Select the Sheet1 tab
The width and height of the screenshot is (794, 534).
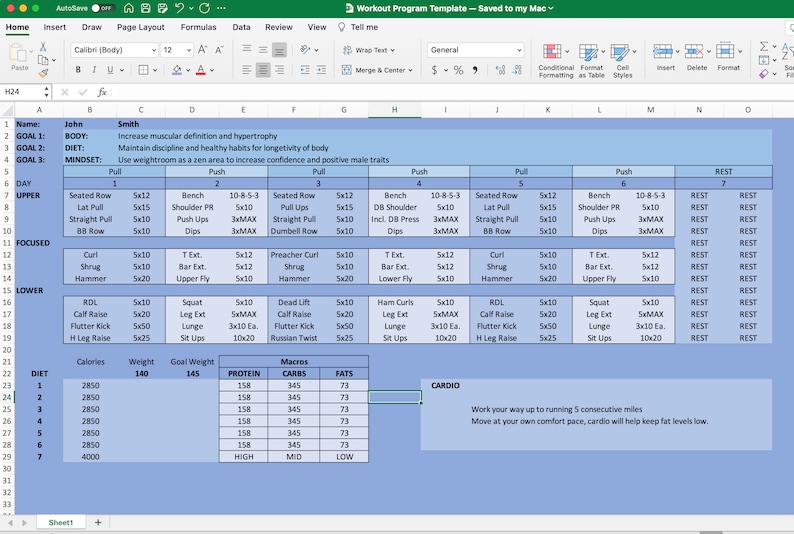tap(61, 522)
